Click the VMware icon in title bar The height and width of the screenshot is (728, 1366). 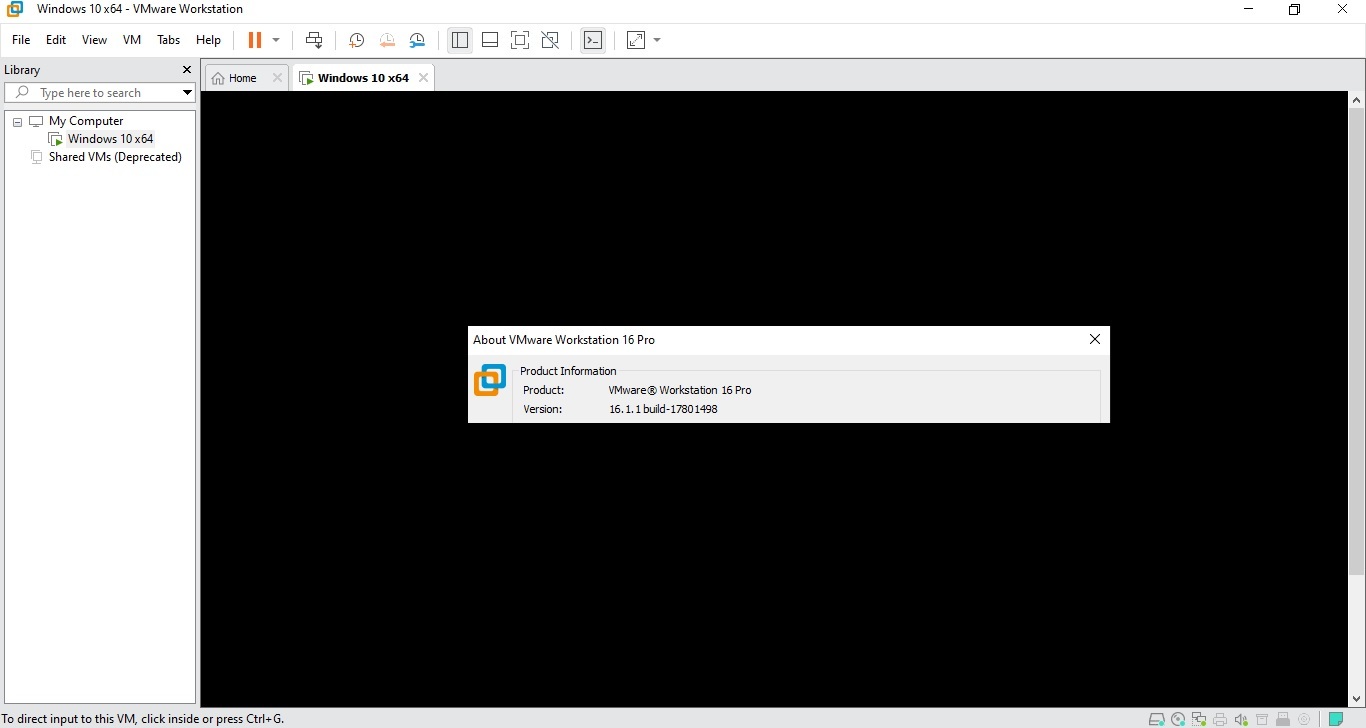pyautogui.click(x=15, y=9)
